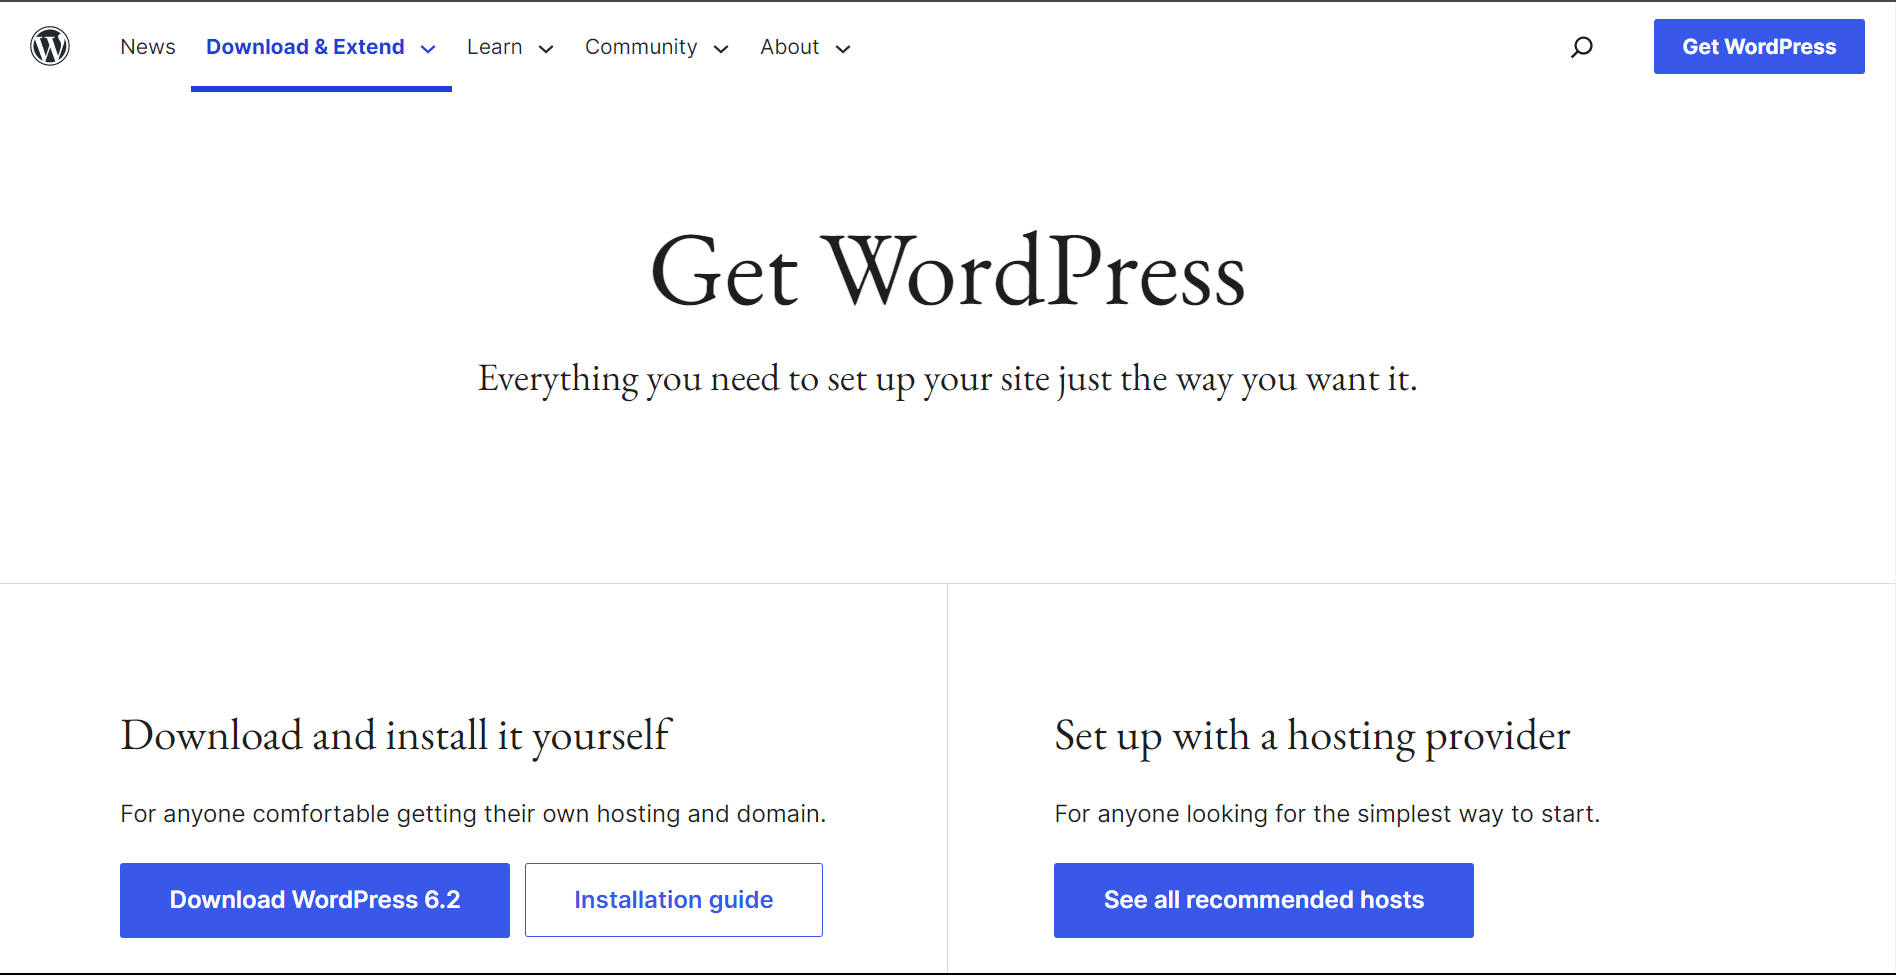Click the 'Everything you need to set up' tagline
Image resolution: width=1896 pixels, height=975 pixels.
(948, 380)
